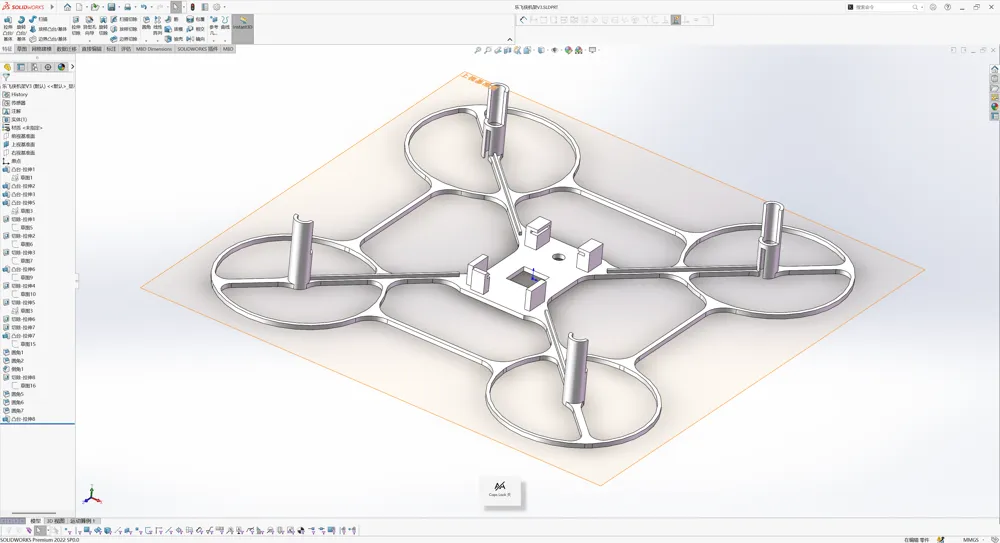Zoom to fit in heads-up toolbar
Viewport: 1000px width, 543px height.
pos(478,50)
